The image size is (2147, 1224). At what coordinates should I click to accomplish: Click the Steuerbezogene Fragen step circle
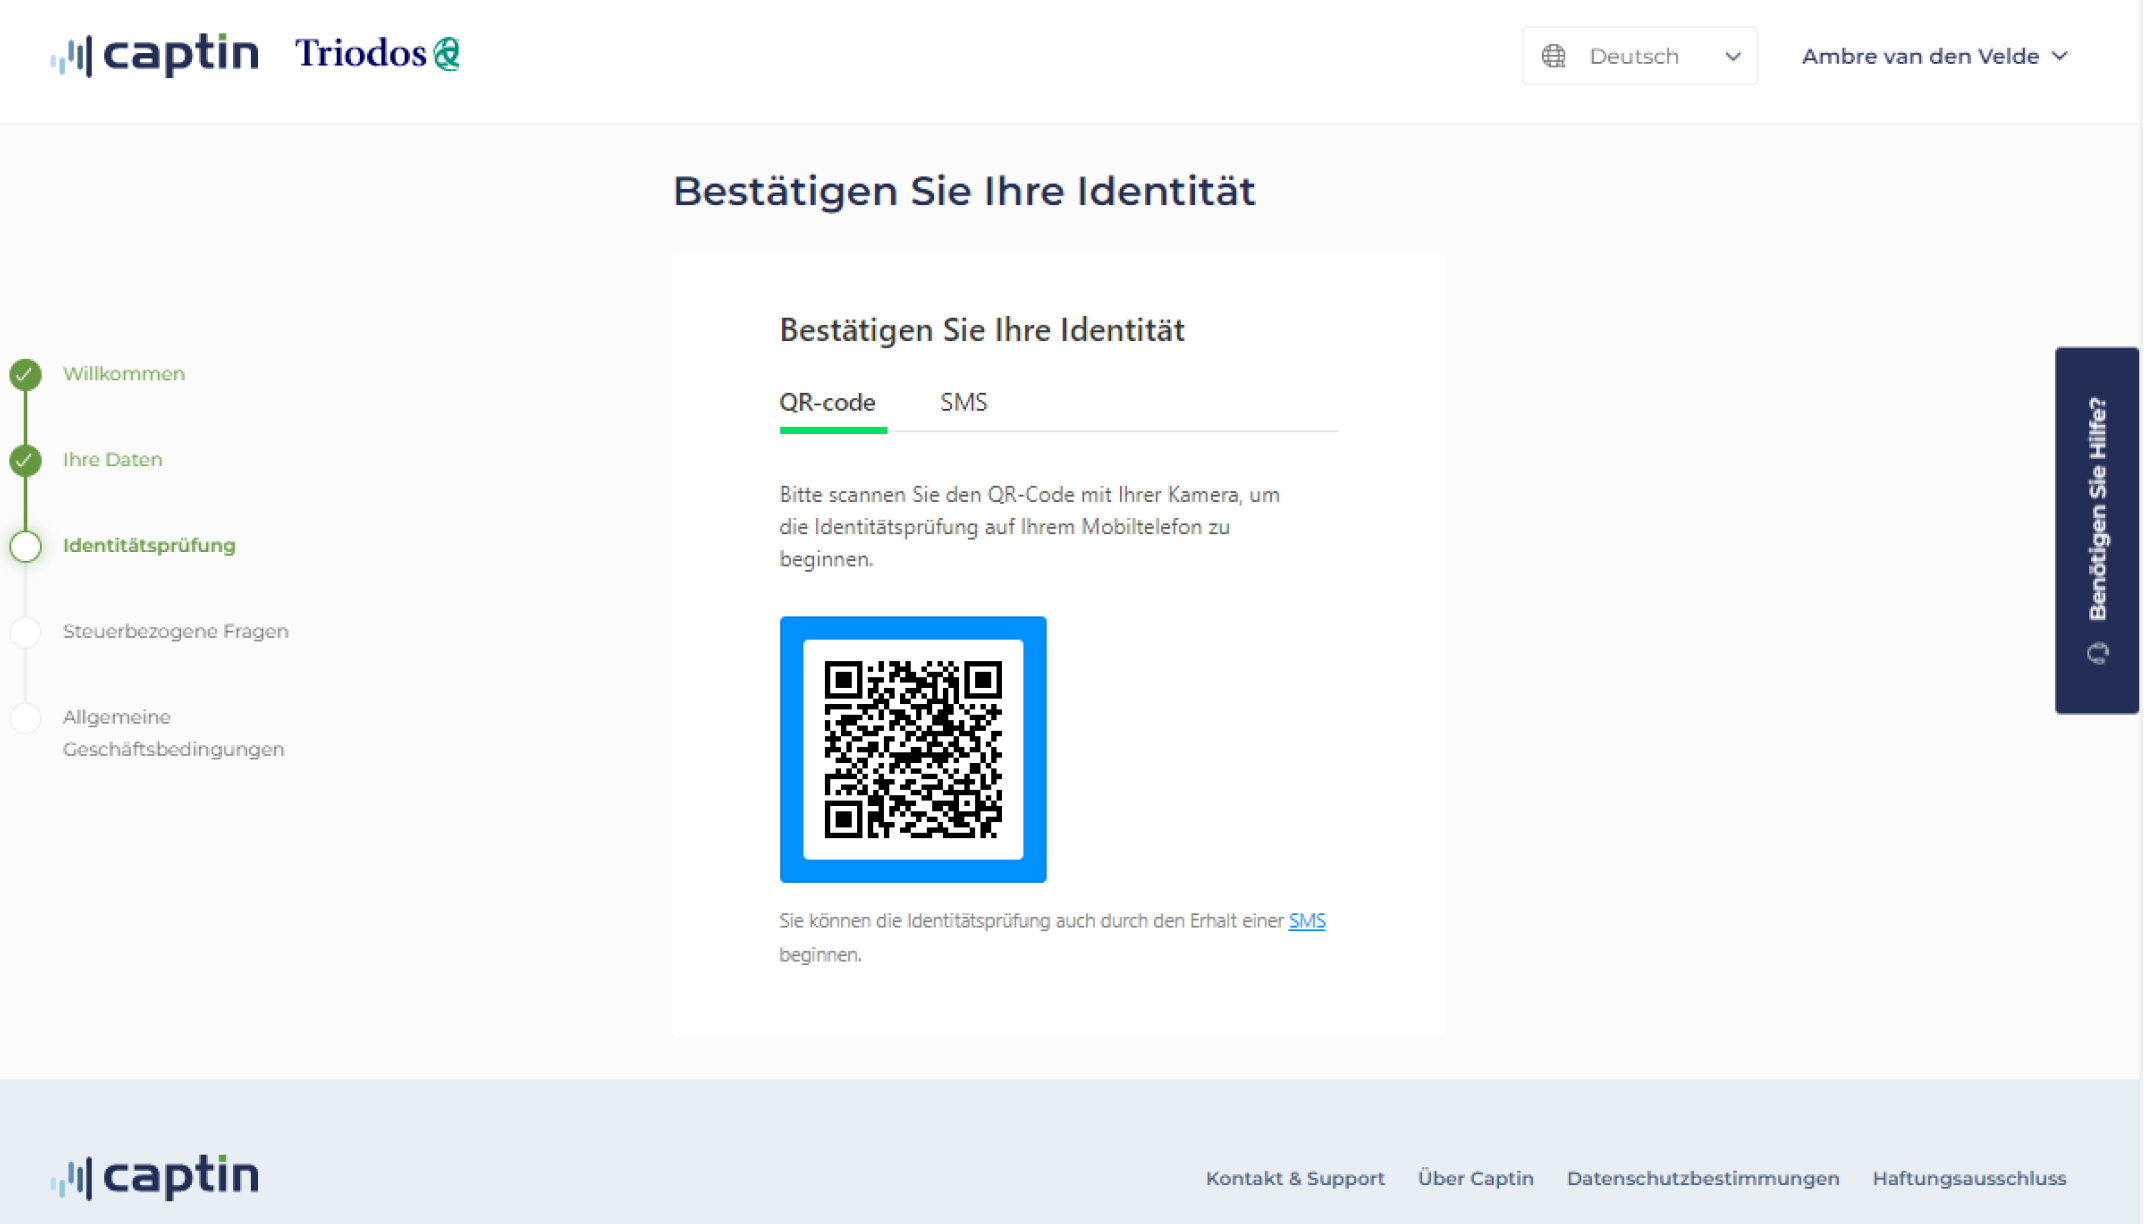(x=26, y=632)
